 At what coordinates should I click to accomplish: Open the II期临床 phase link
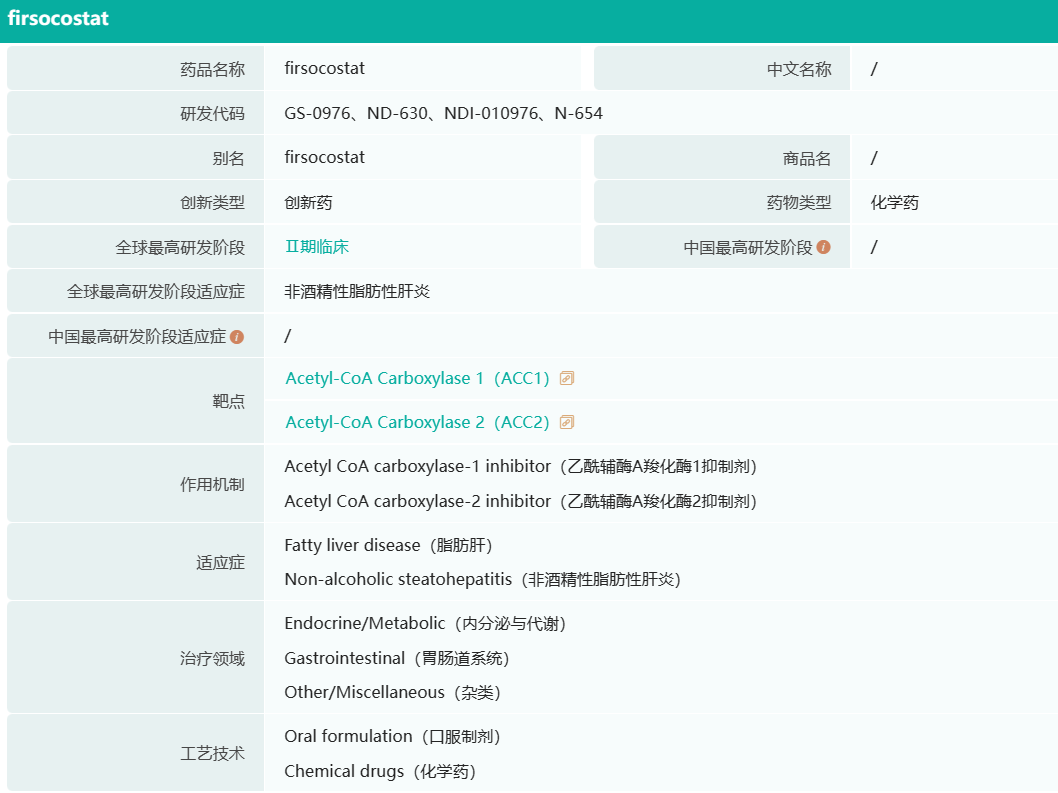tap(317, 247)
